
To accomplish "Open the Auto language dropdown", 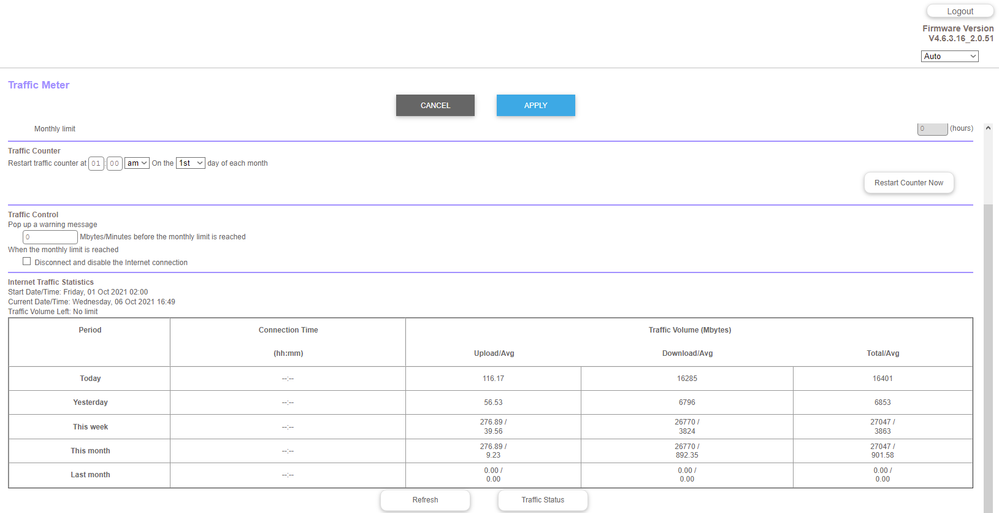I will (x=949, y=56).
